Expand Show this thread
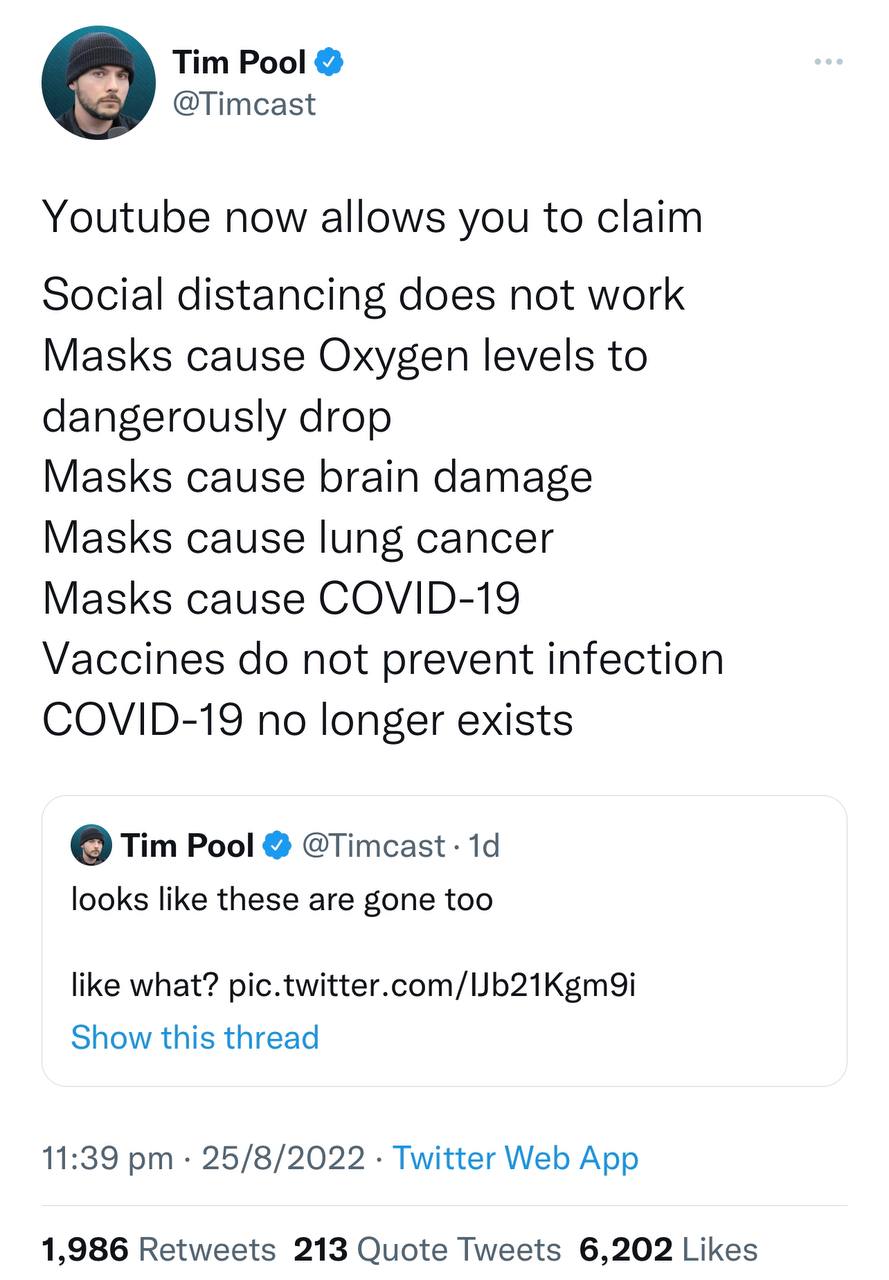889x1280 pixels. tap(195, 1037)
